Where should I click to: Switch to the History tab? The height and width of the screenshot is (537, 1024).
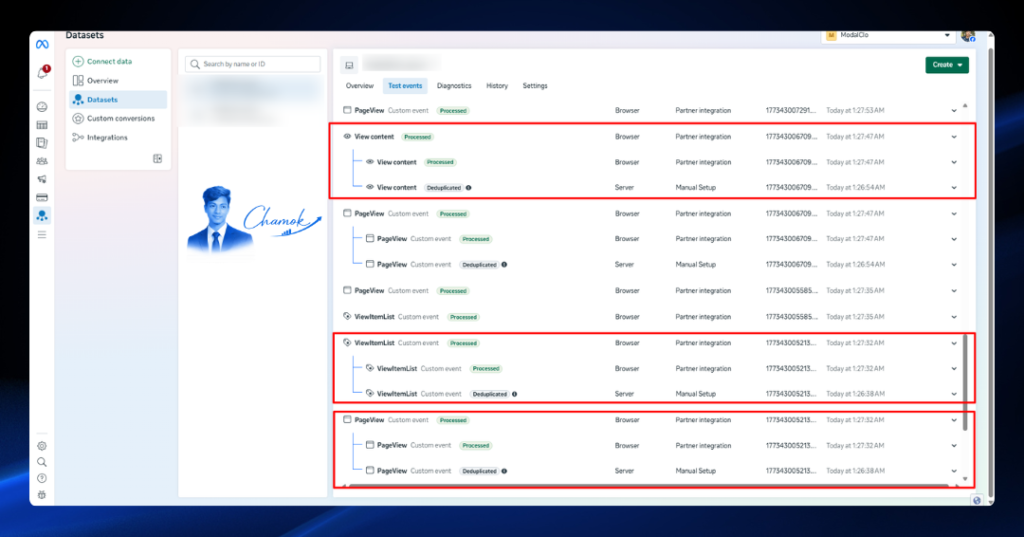coord(497,86)
